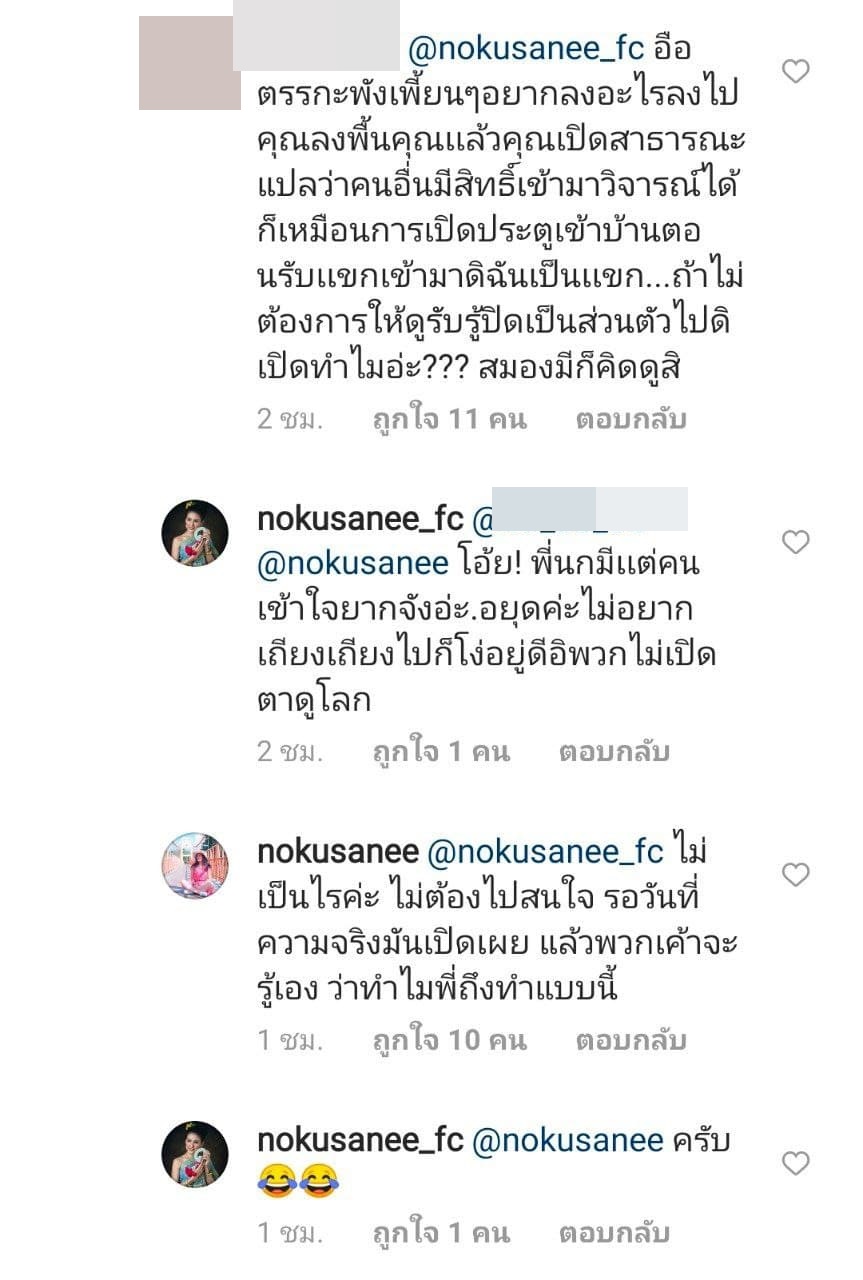Screen dimensions: 863x1280
Task: Like nokusanee_fc's reply about พี่นก
Action: click(x=795, y=543)
